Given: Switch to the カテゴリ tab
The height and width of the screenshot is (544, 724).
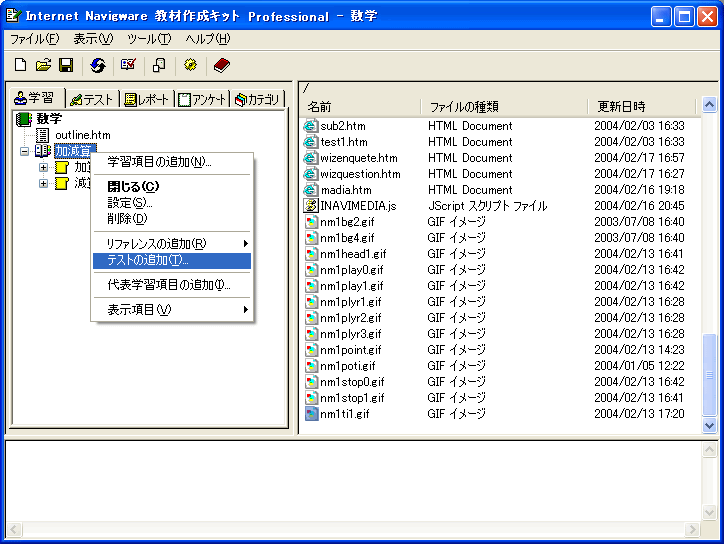Looking at the screenshot, I should [257, 99].
